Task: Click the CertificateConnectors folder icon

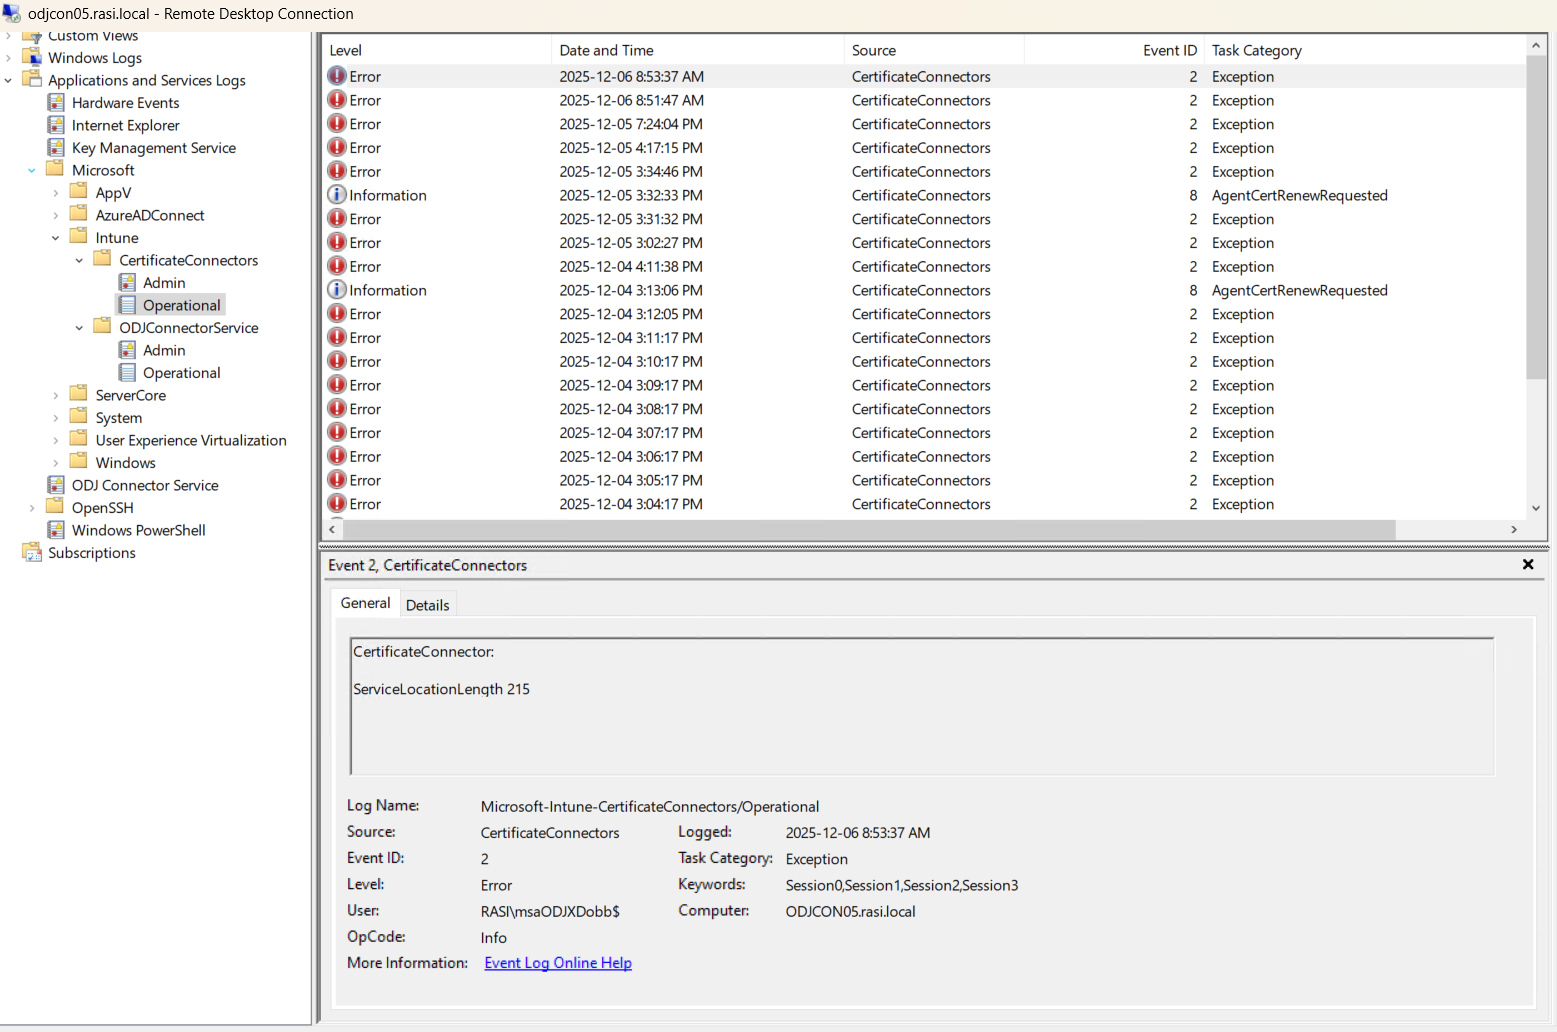Action: (103, 259)
